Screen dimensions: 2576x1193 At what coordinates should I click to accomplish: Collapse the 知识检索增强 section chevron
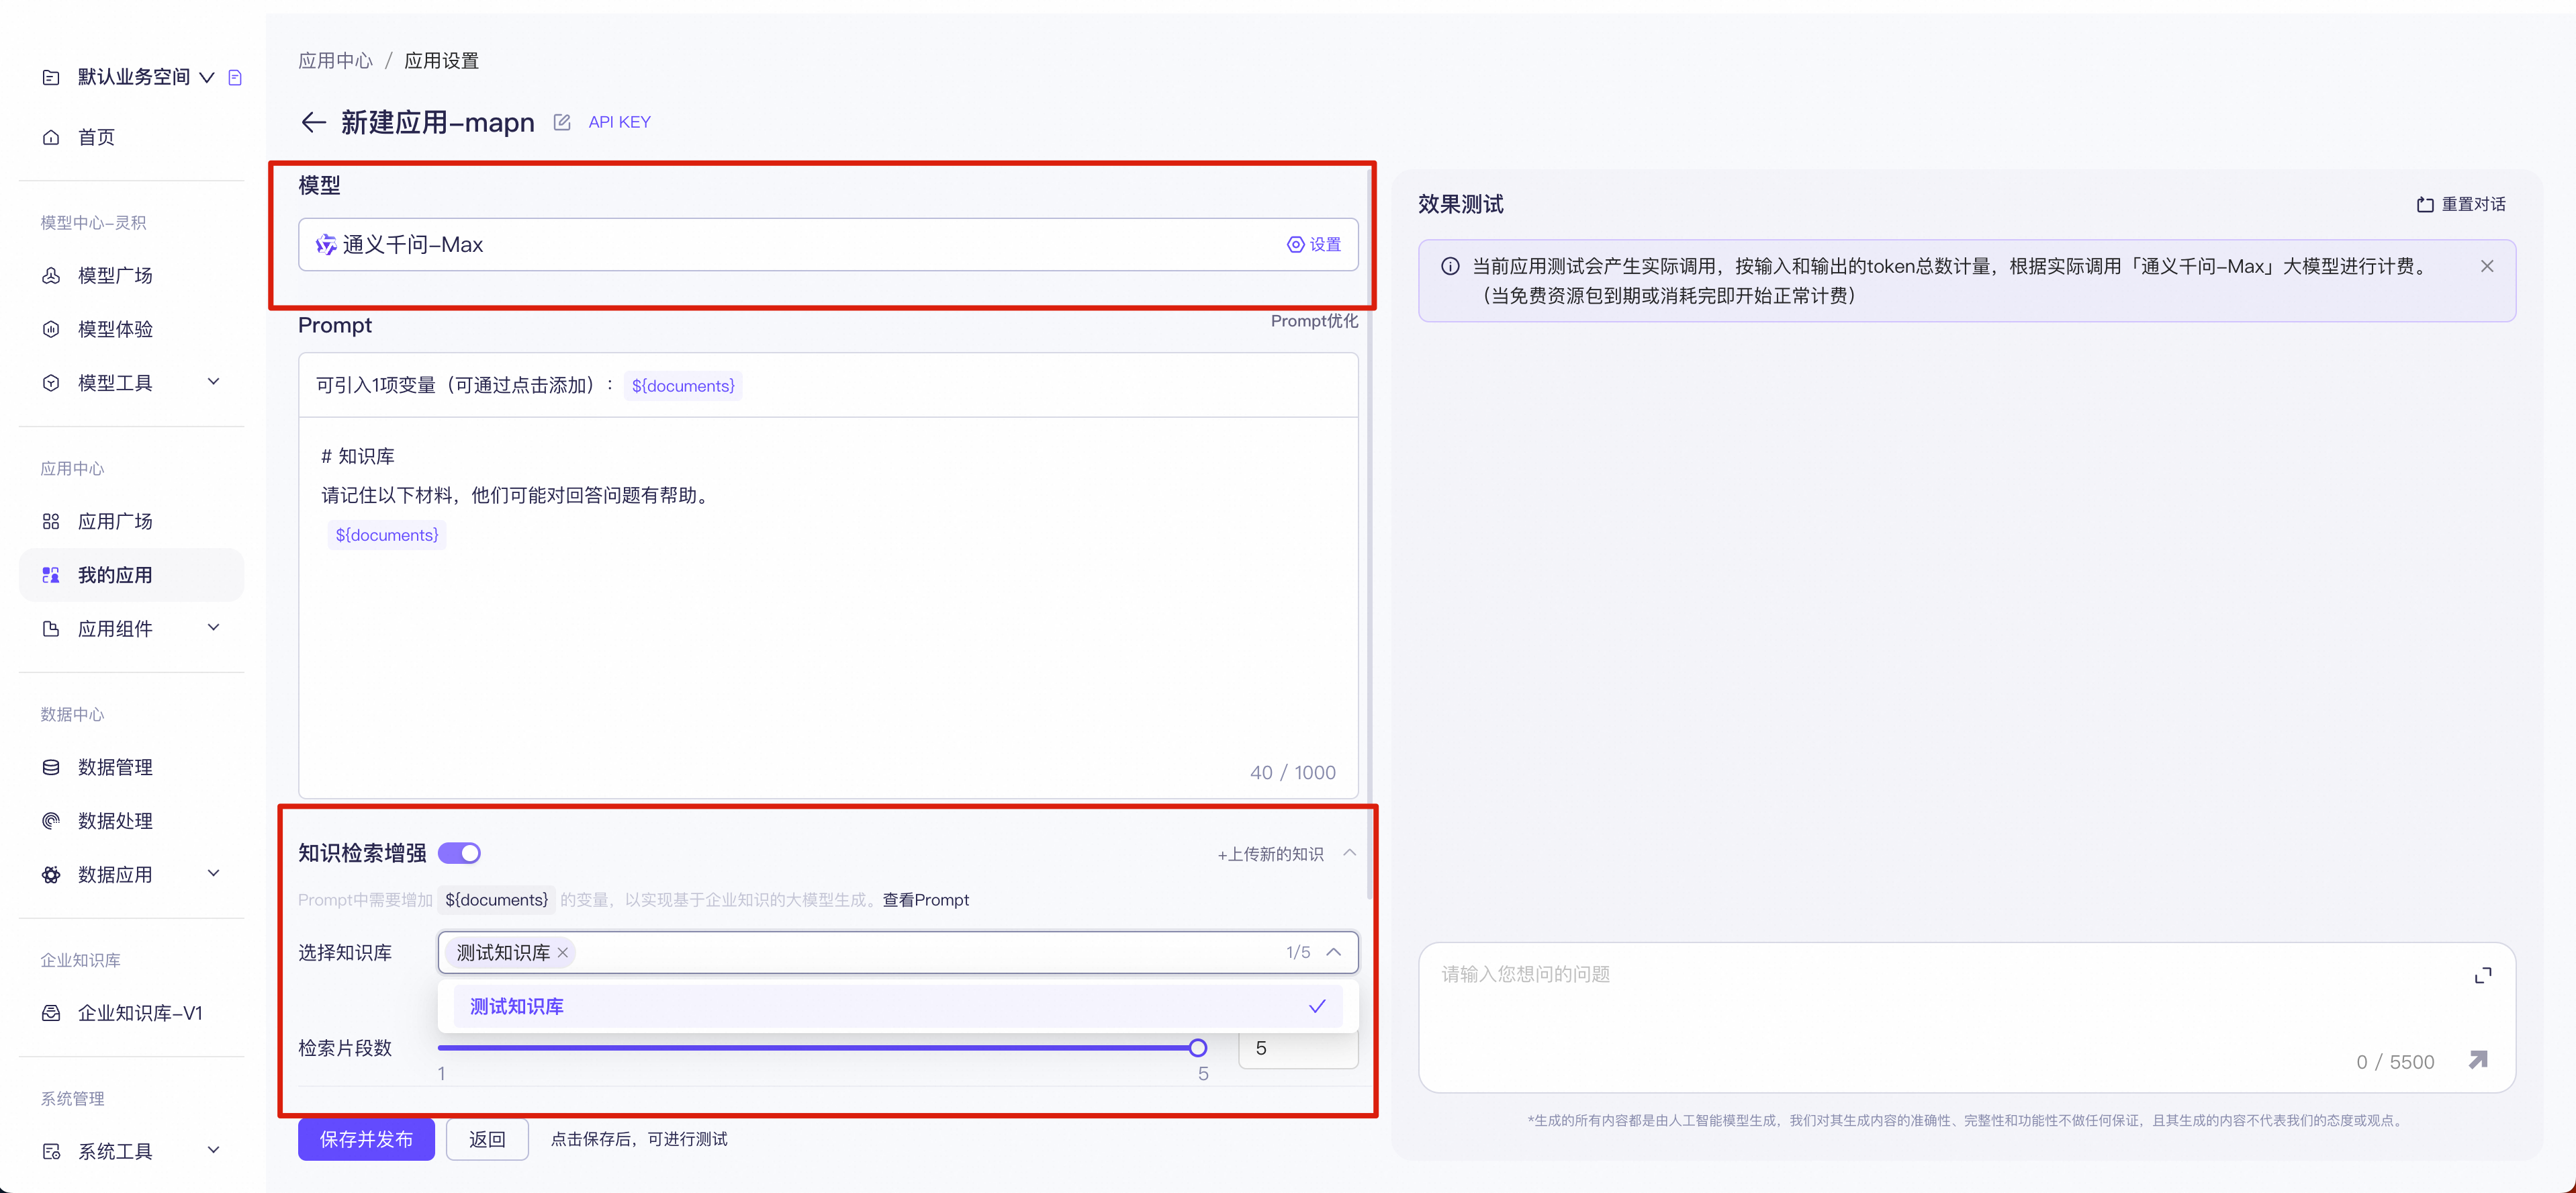1349,853
